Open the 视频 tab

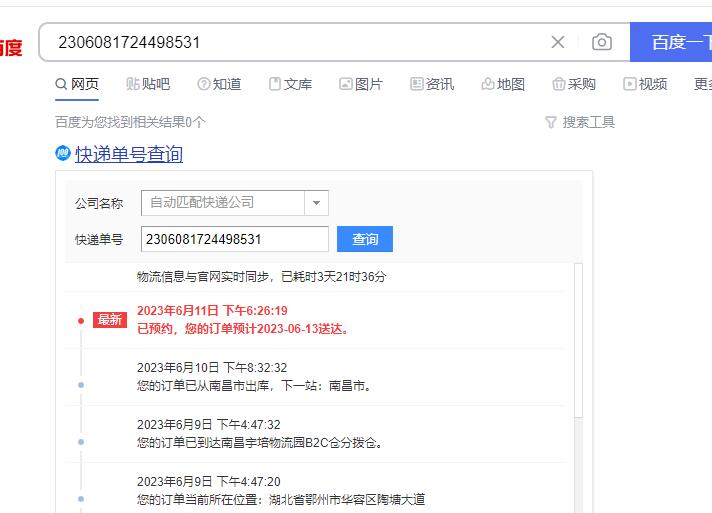645,84
